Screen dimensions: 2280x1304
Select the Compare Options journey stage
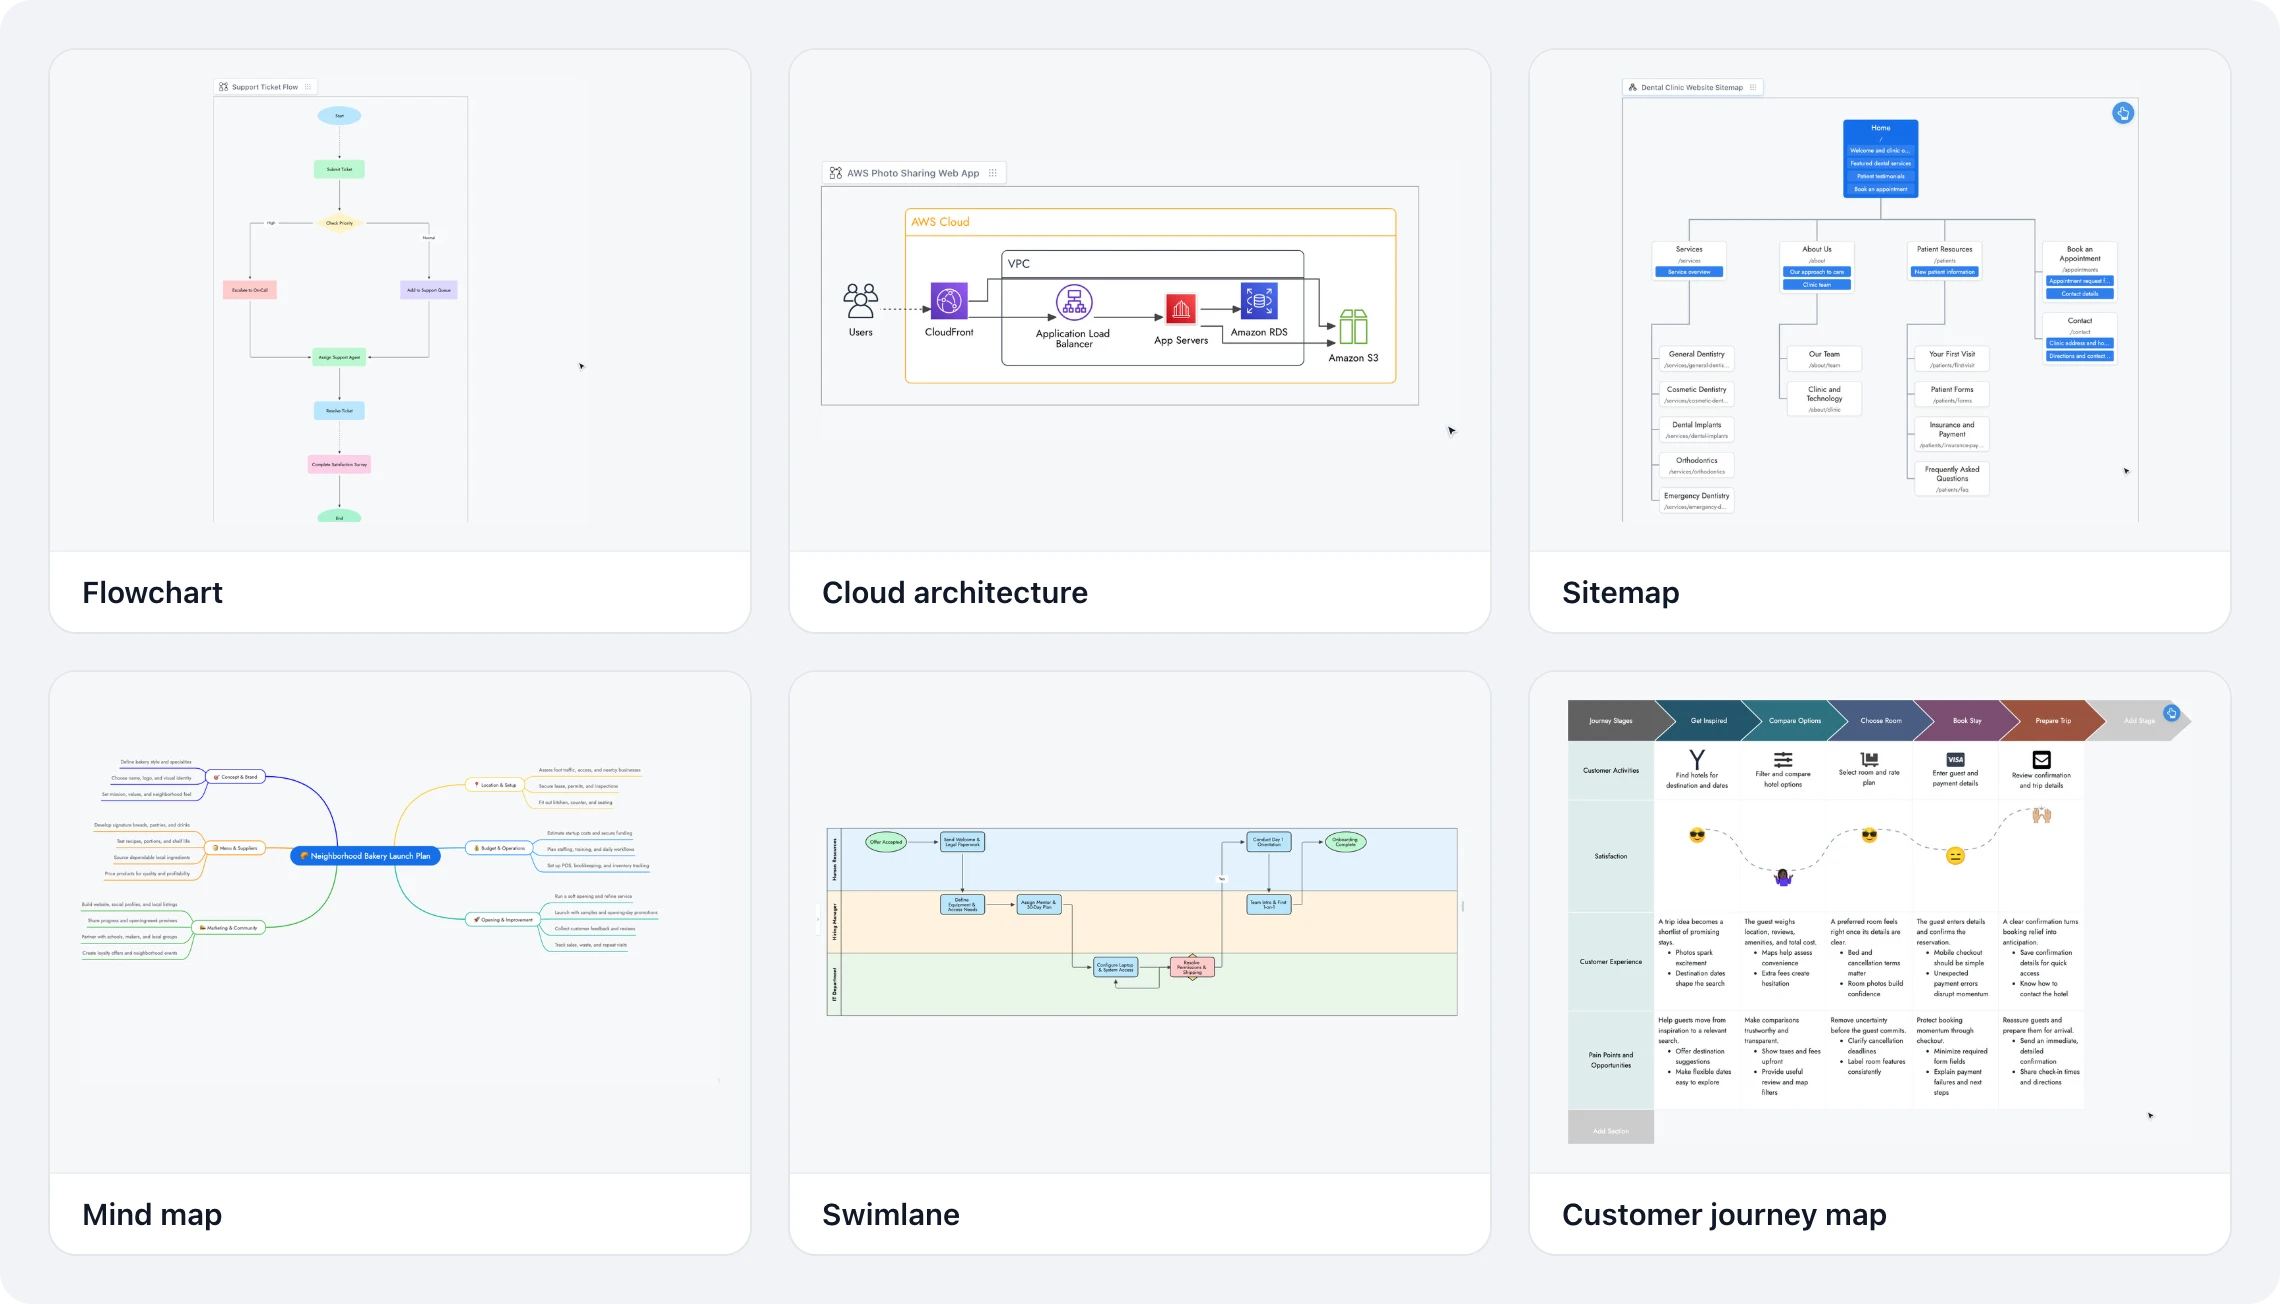pyautogui.click(x=1795, y=721)
